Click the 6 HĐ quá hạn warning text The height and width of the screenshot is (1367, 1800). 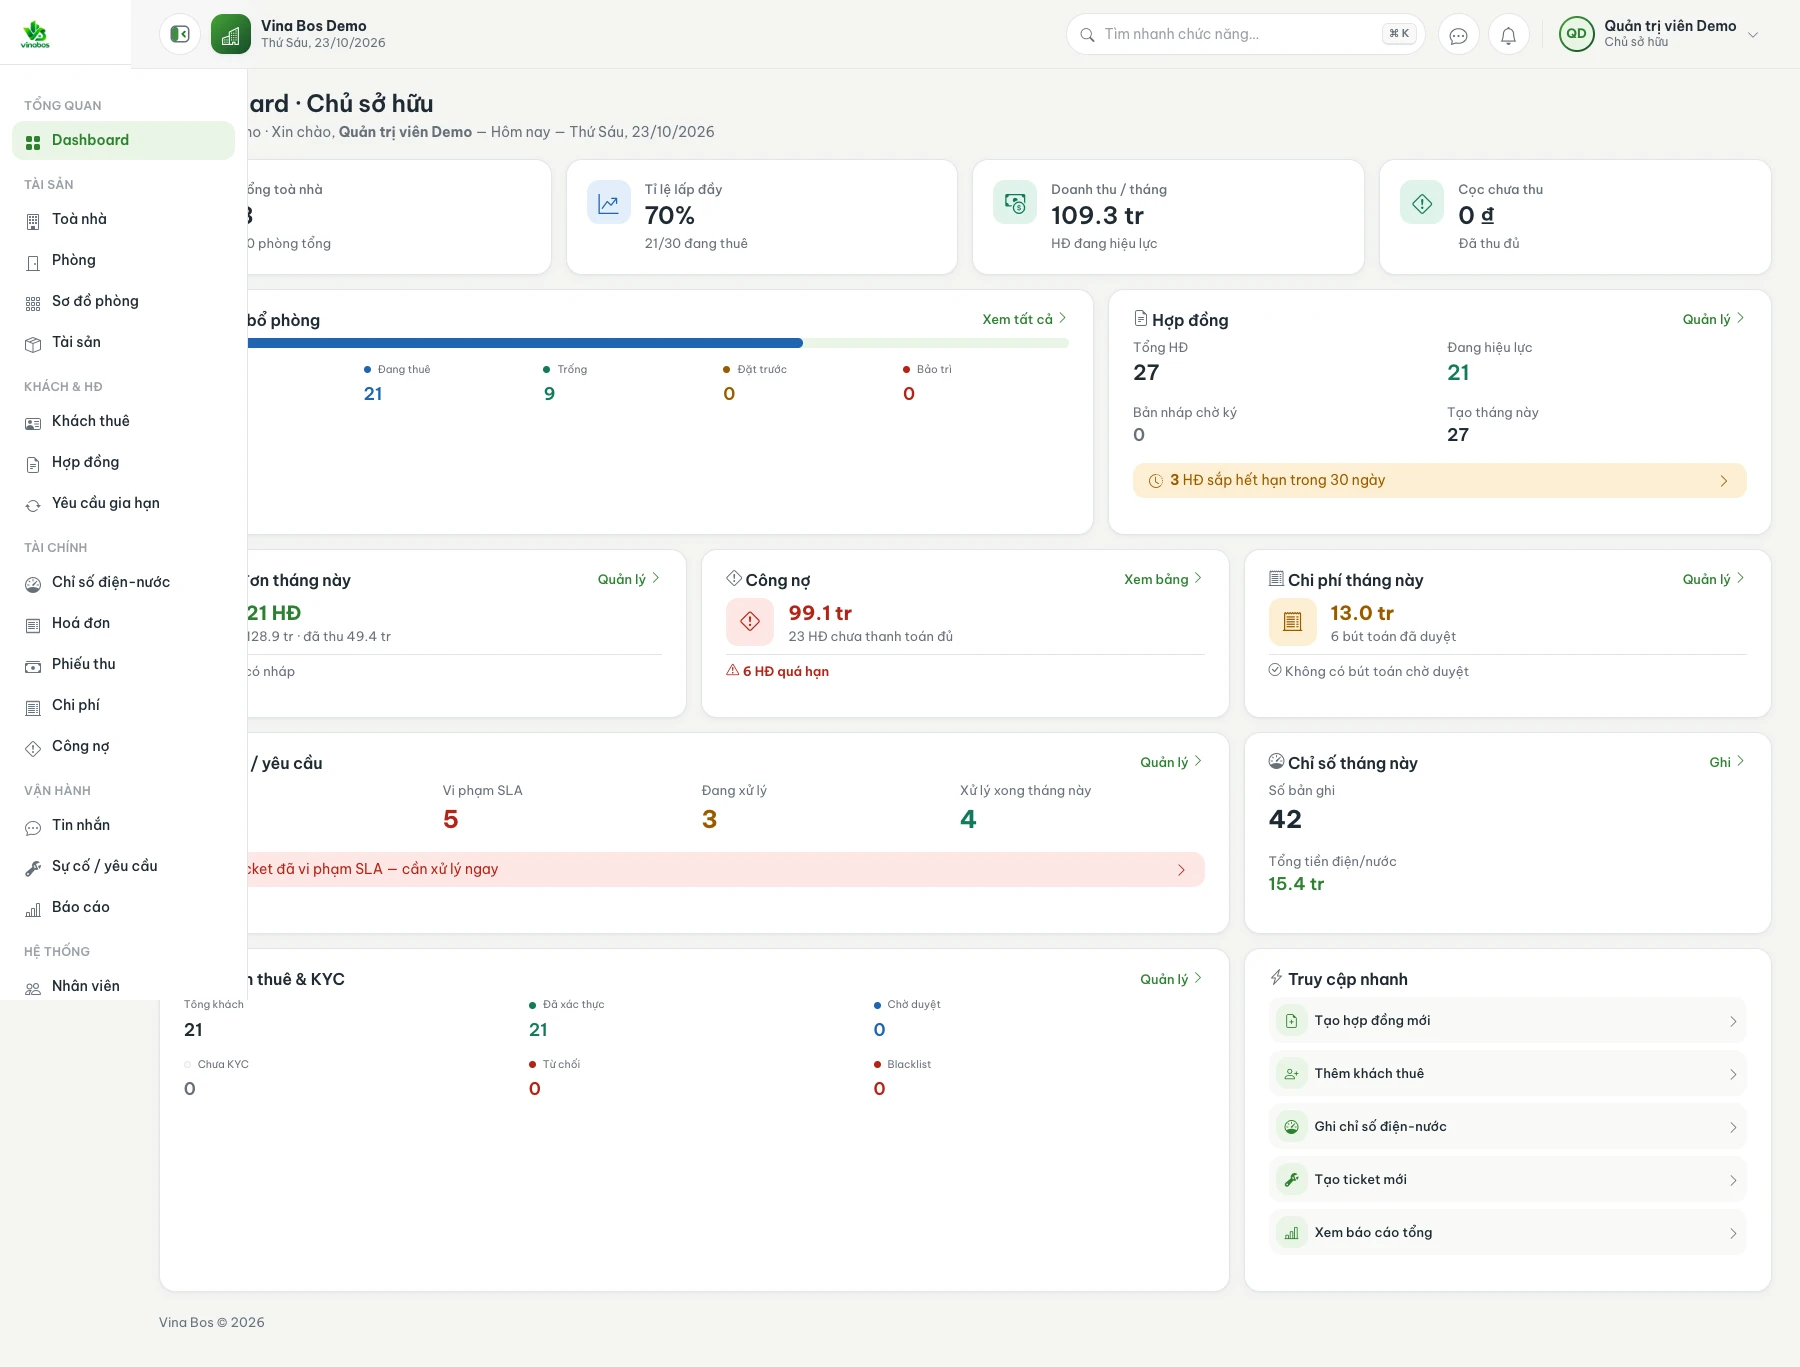(786, 671)
